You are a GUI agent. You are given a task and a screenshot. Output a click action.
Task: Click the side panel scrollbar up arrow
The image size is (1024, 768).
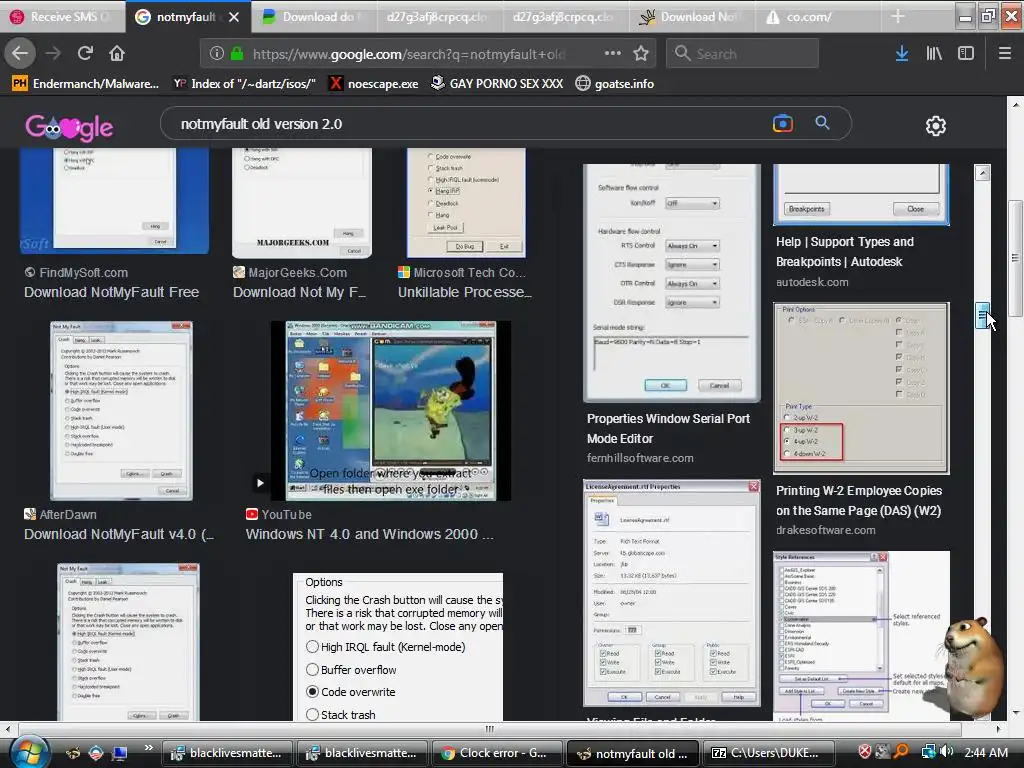[982, 172]
